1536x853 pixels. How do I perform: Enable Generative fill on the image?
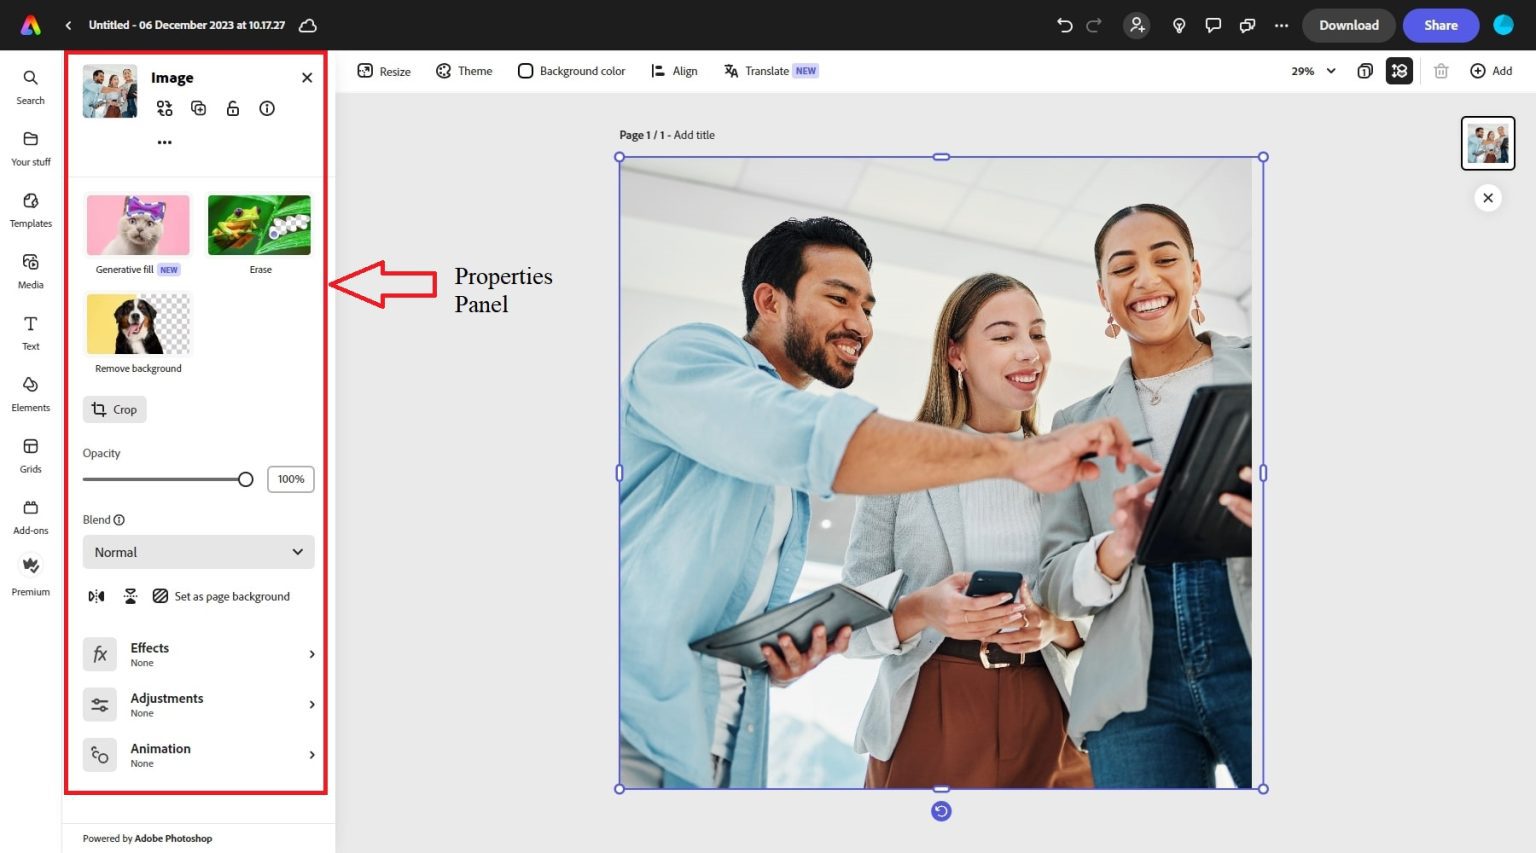pos(137,224)
